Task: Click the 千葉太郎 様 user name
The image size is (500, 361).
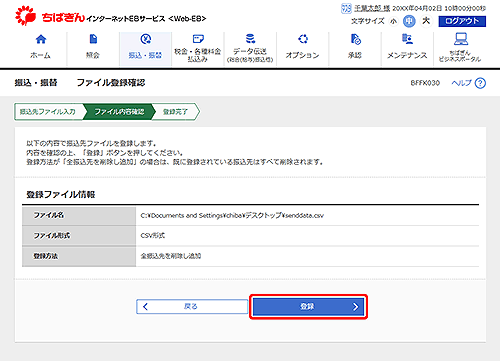Action: pyautogui.click(x=372, y=8)
